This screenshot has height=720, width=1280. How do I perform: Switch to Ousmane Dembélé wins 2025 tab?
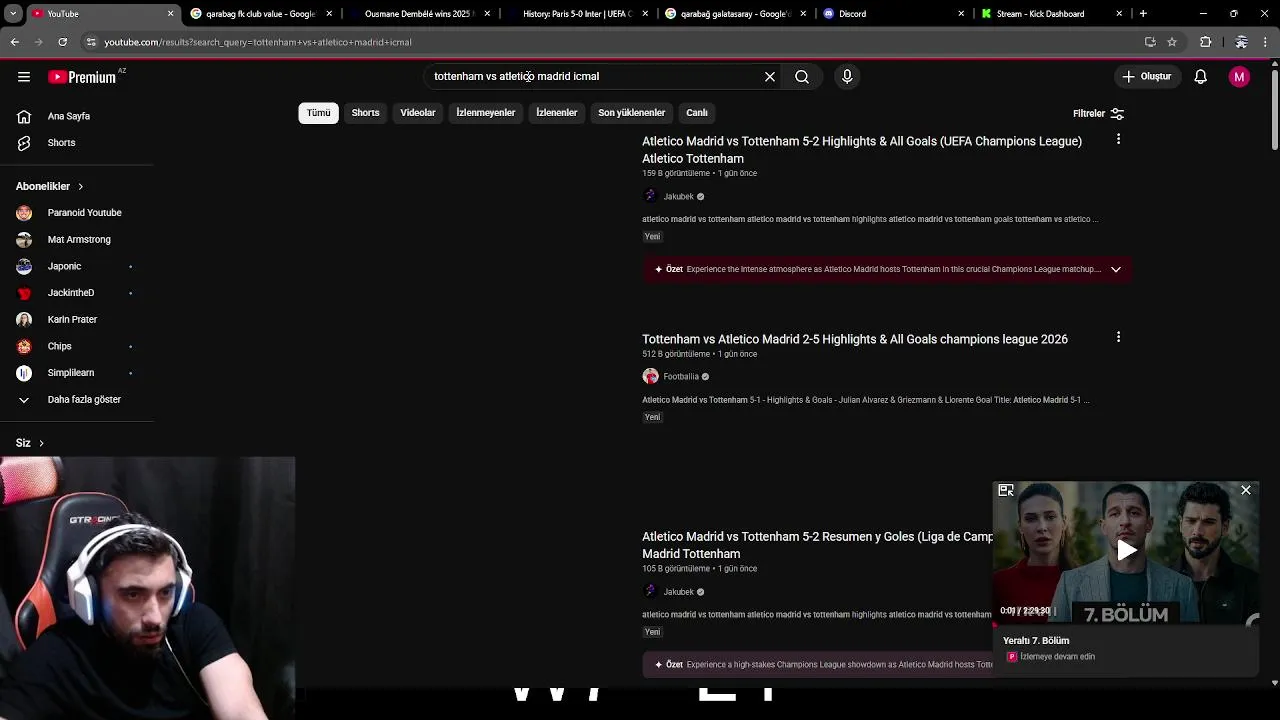[418, 14]
